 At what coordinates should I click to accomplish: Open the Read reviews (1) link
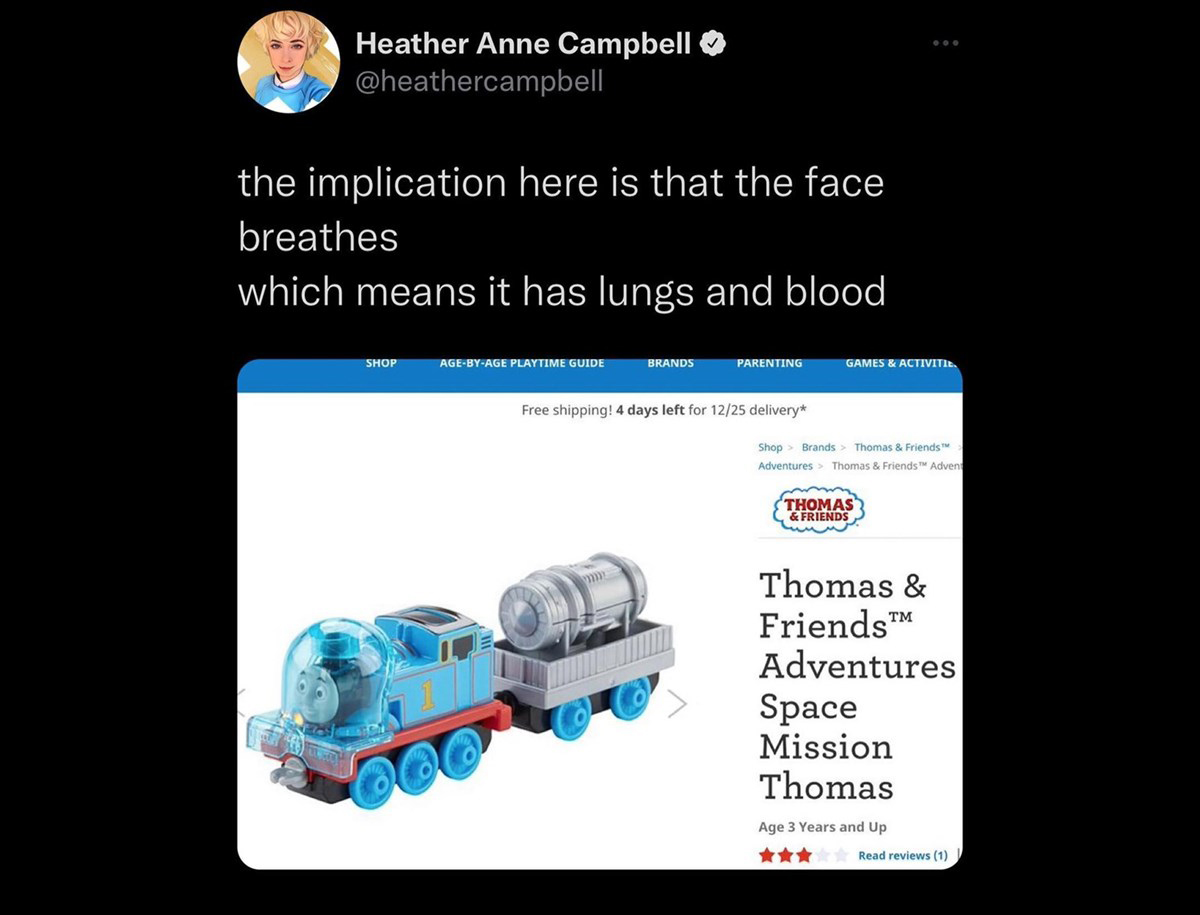[x=902, y=855]
